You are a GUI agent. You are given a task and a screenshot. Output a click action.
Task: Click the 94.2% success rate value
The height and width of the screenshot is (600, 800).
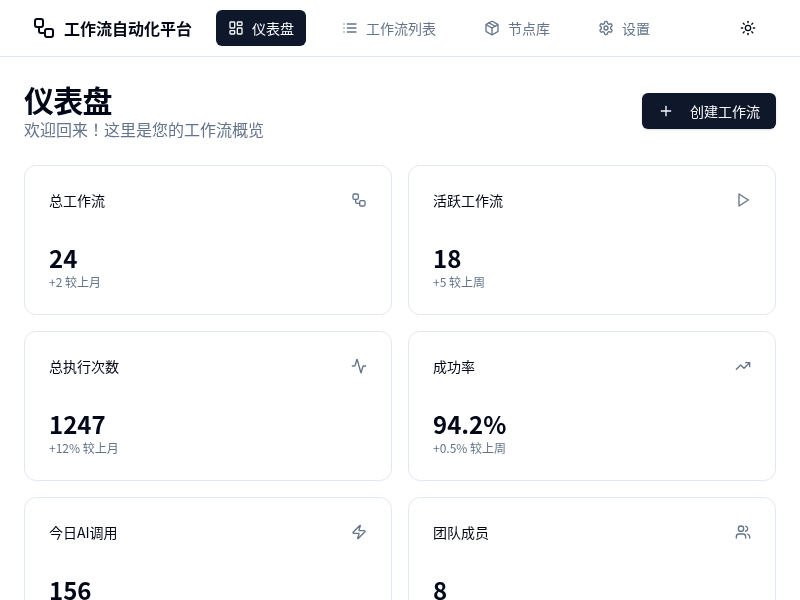click(x=469, y=425)
